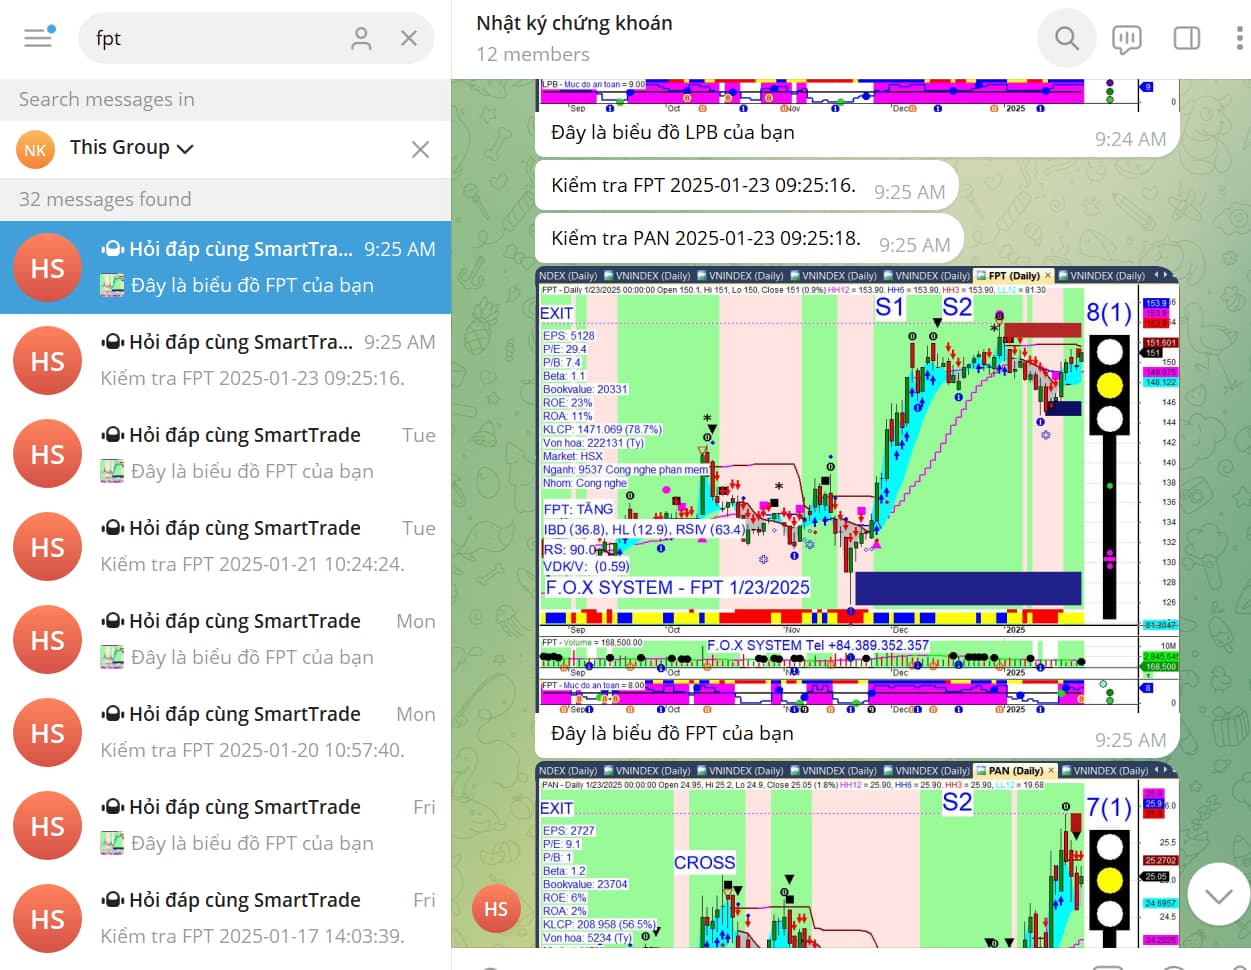
Task: Clear the fpt search text
Action: pyautogui.click(x=409, y=38)
